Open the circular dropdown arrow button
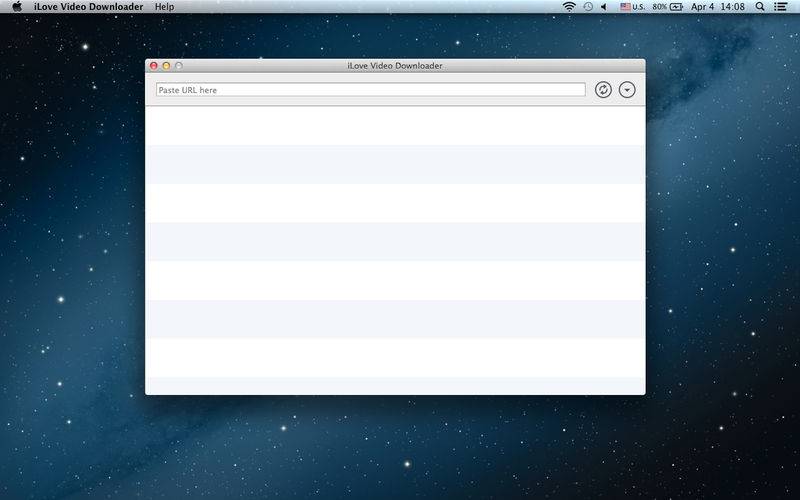The height and width of the screenshot is (500, 800). click(627, 90)
